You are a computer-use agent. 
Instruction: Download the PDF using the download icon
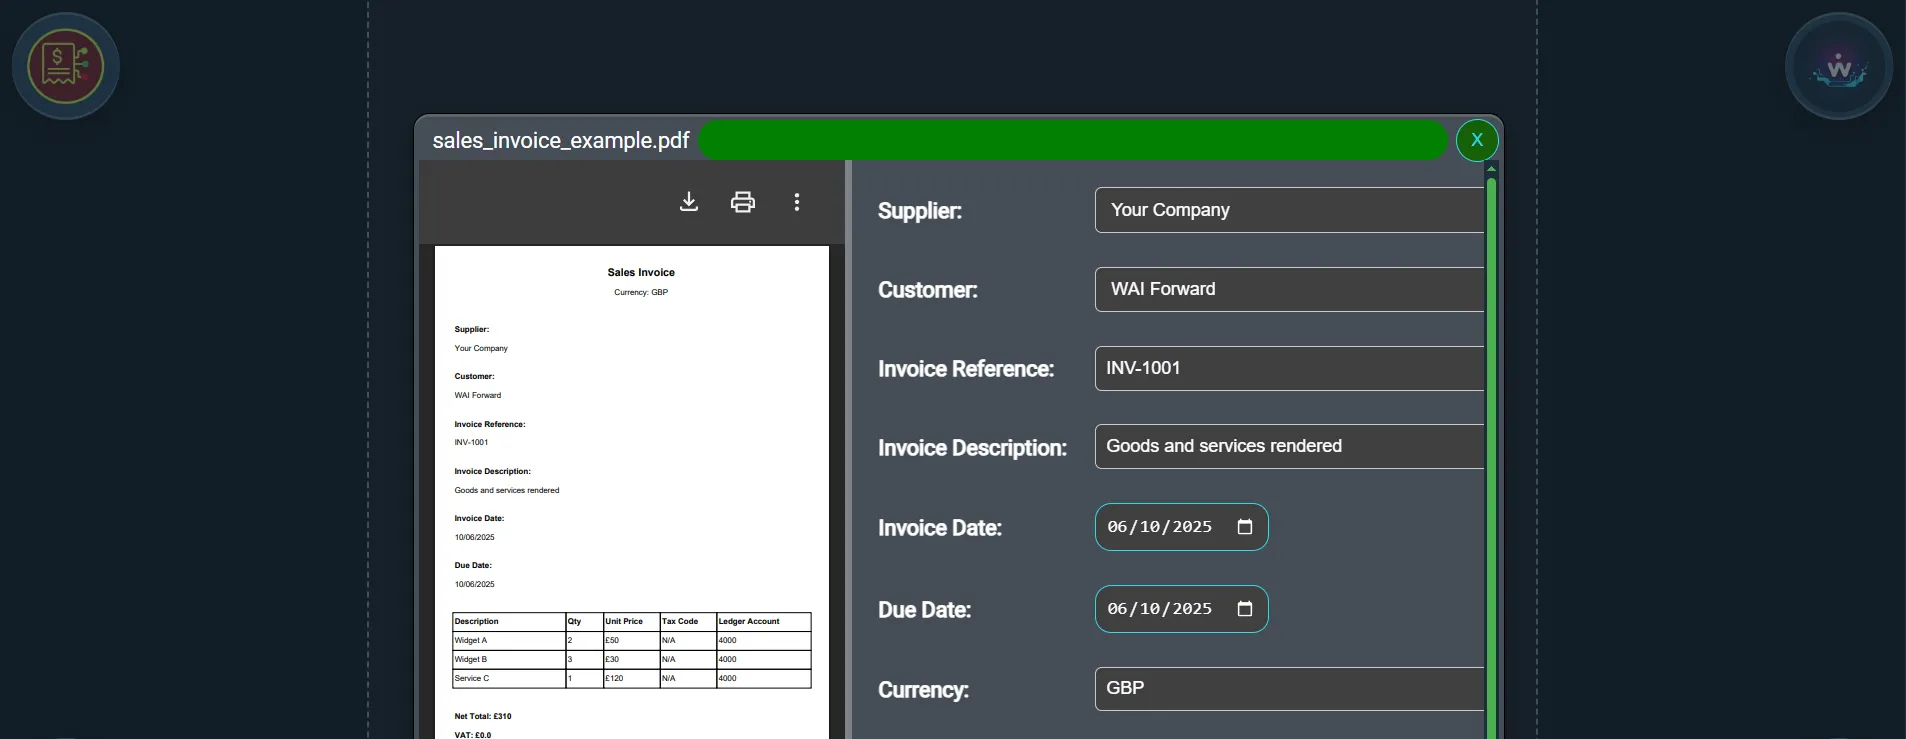tap(689, 202)
